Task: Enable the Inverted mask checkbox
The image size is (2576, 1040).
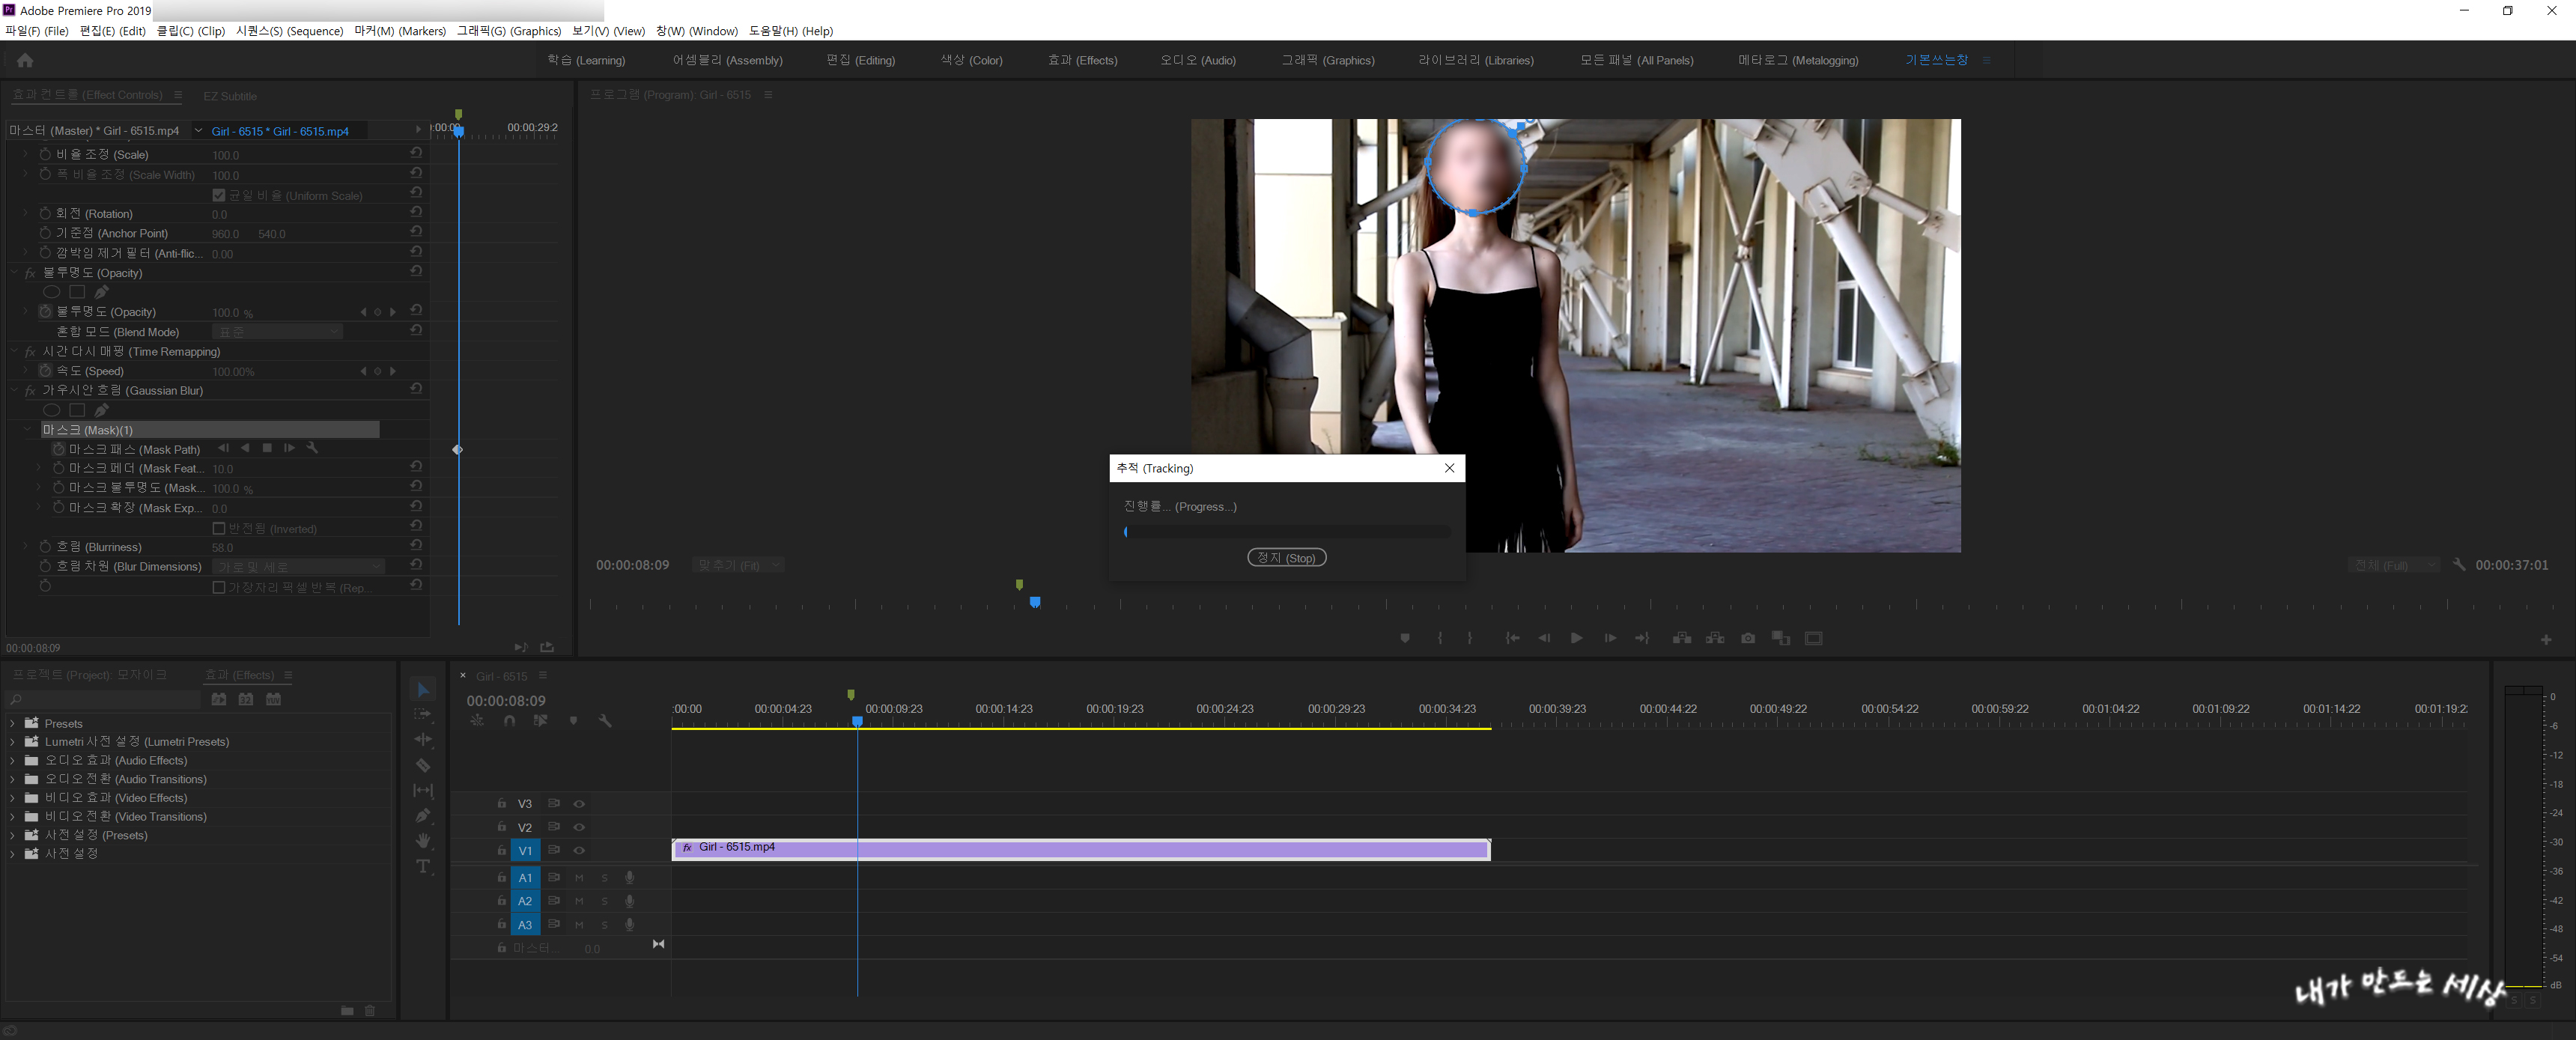Action: coord(219,528)
